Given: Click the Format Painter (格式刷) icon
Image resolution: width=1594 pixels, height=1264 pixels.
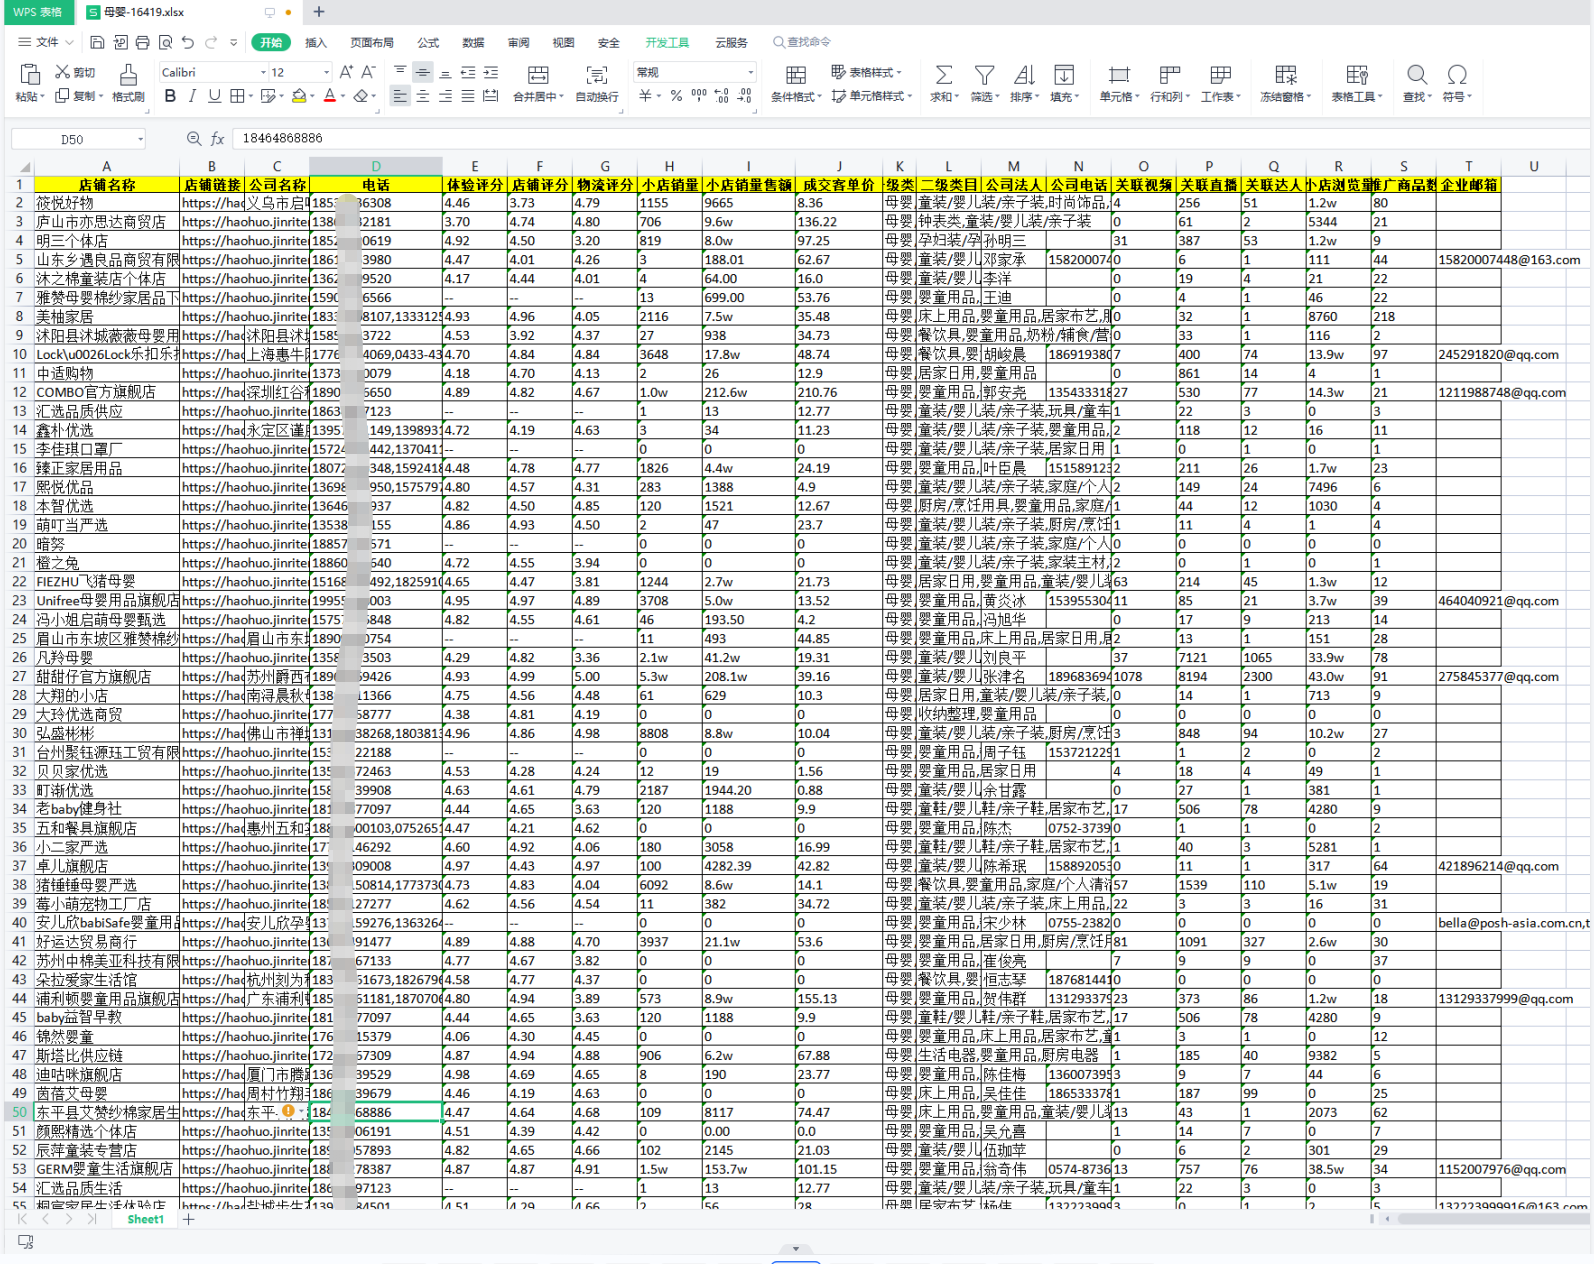Looking at the screenshot, I should [x=128, y=76].
